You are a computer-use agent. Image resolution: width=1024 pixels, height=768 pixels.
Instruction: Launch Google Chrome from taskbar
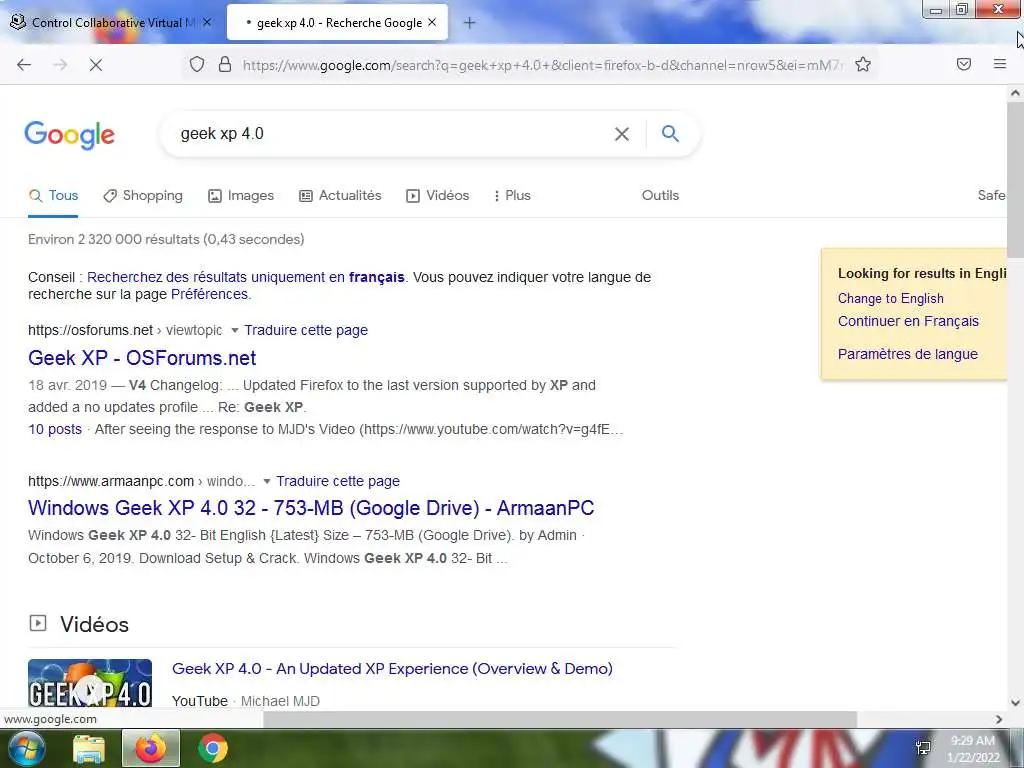pos(213,748)
